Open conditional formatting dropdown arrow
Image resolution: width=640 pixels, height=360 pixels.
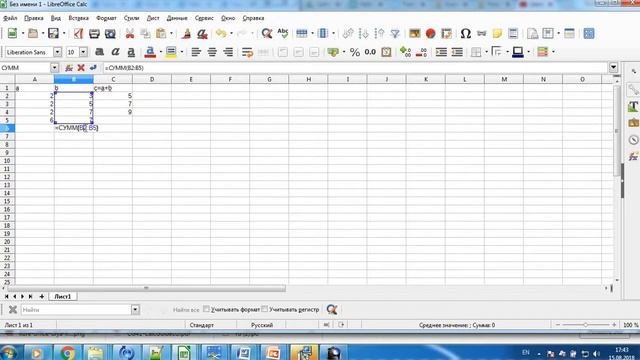tap(553, 52)
